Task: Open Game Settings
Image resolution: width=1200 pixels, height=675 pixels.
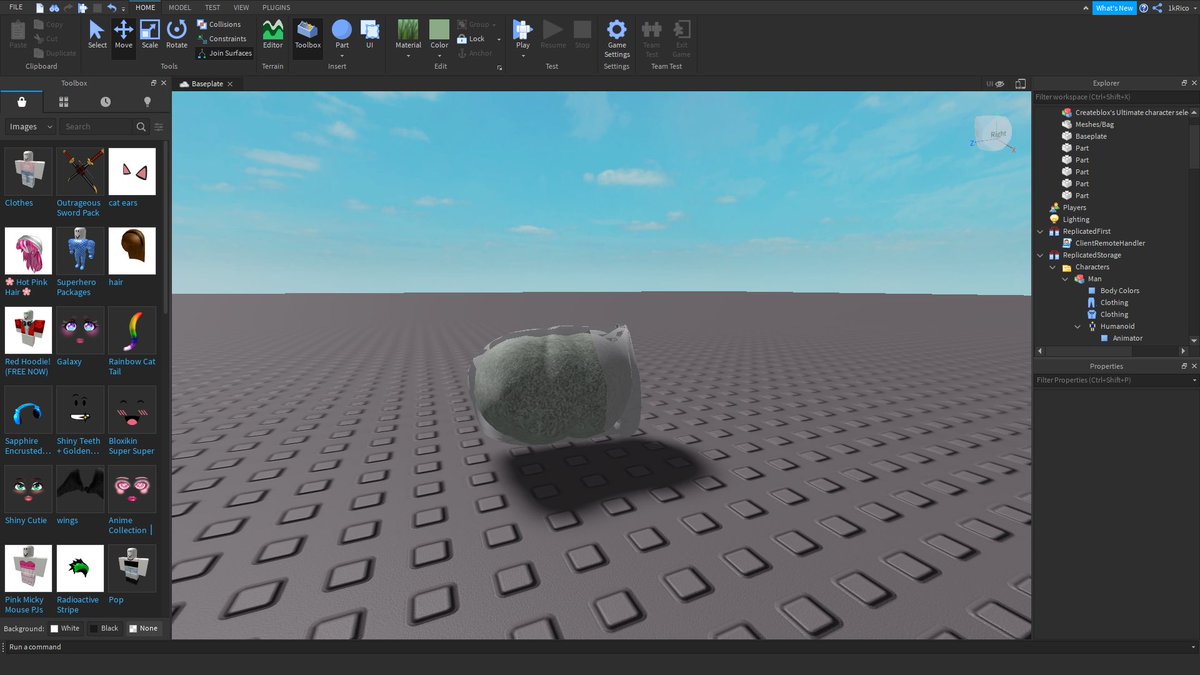Action: (617, 38)
